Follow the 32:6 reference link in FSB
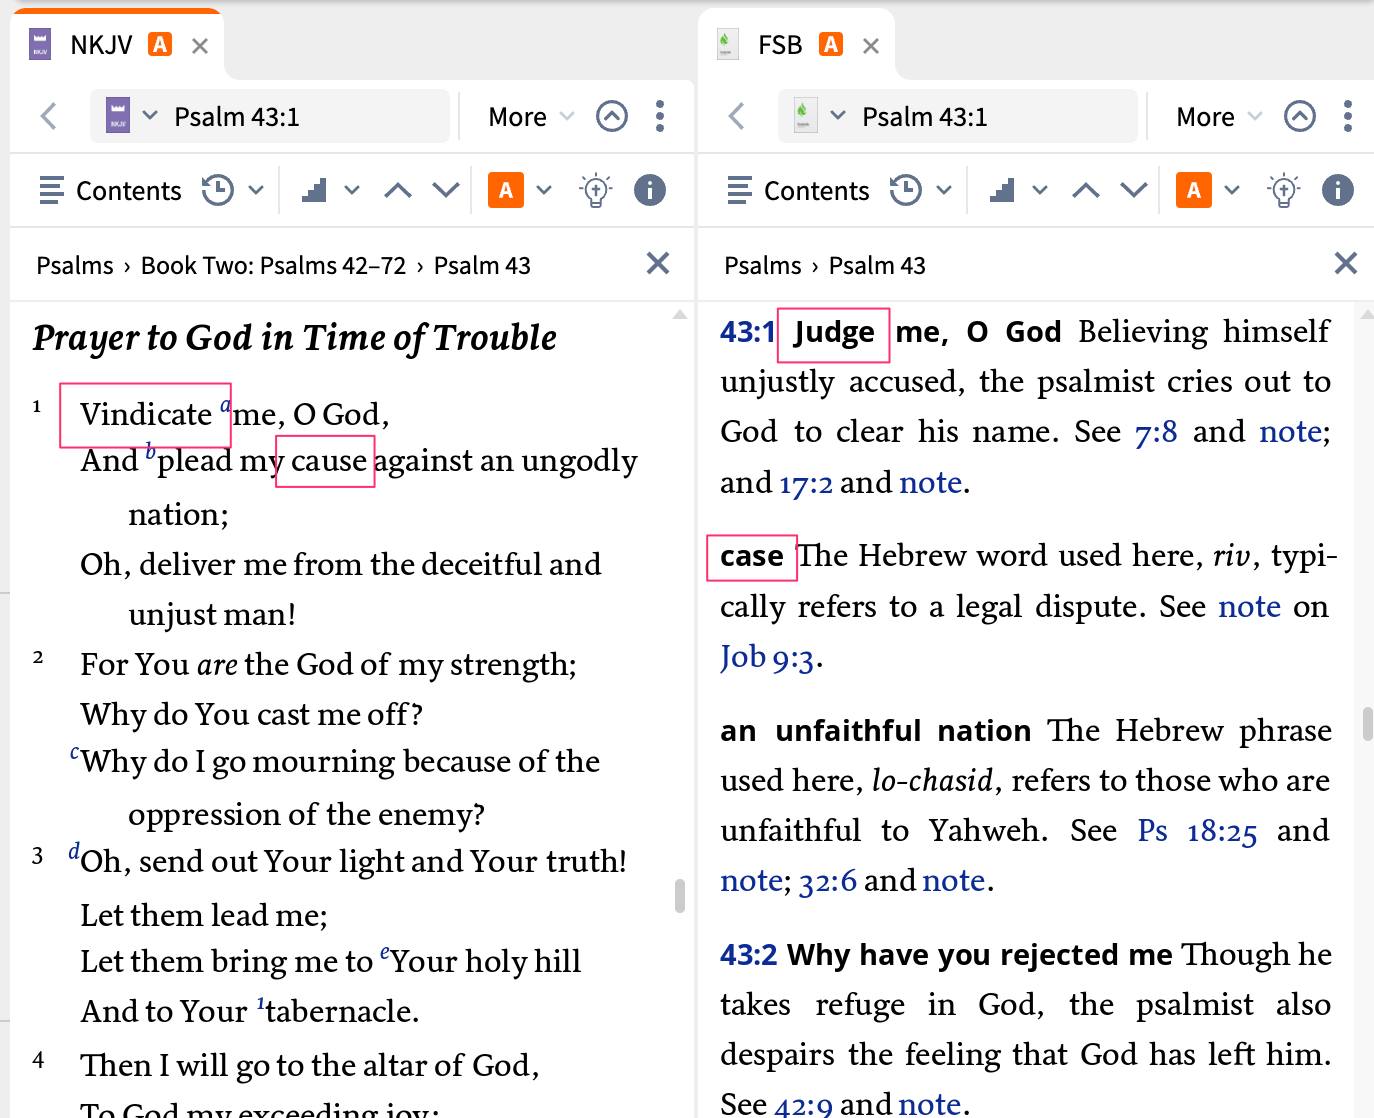Screen dimensions: 1374x1118 [x=828, y=881]
